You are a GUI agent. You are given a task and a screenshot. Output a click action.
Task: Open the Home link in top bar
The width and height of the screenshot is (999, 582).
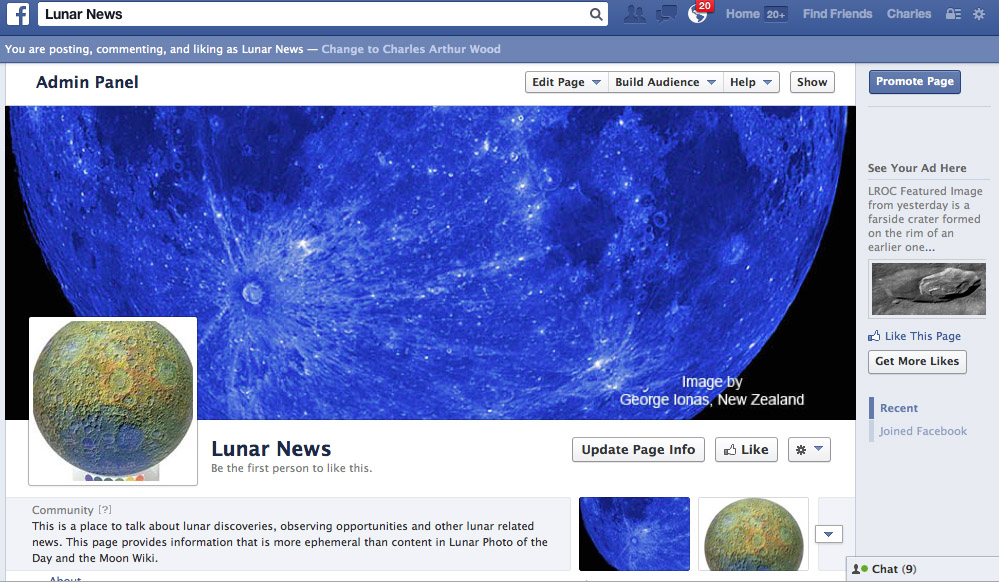coord(742,14)
